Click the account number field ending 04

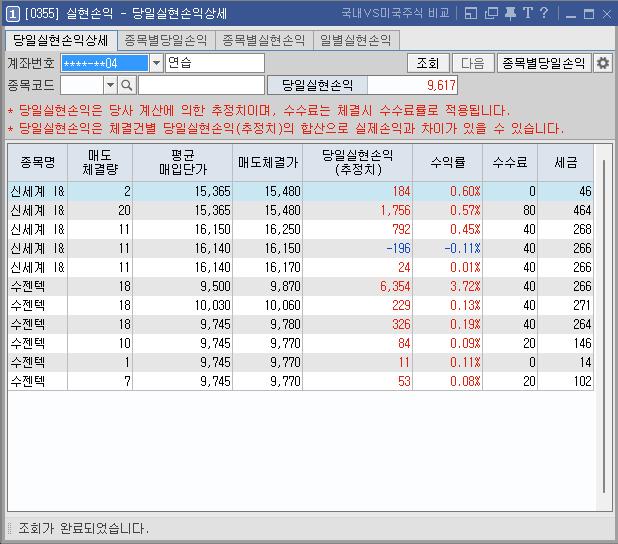point(105,63)
